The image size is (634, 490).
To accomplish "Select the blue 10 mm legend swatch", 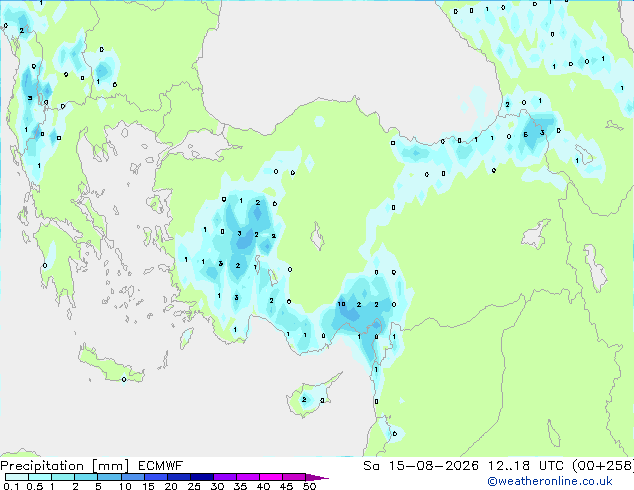I will click(x=133, y=477).
